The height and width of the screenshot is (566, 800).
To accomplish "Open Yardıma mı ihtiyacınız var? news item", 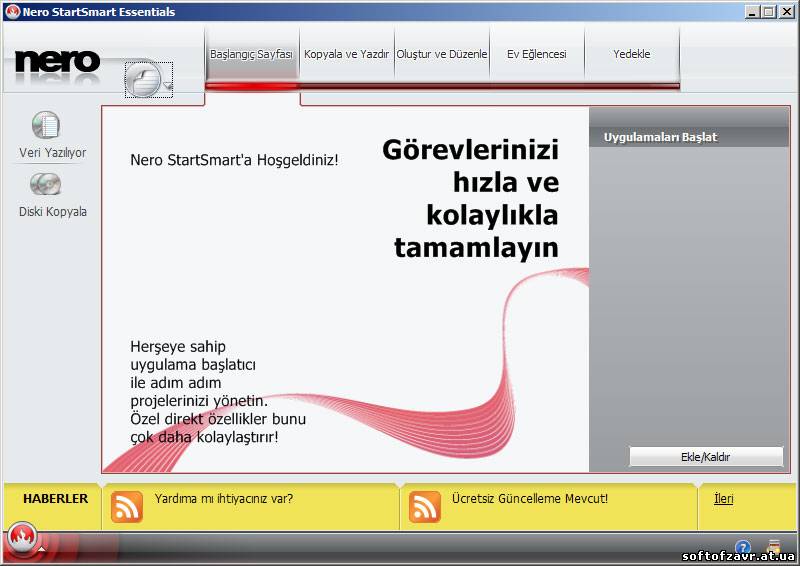I will (x=224, y=499).
